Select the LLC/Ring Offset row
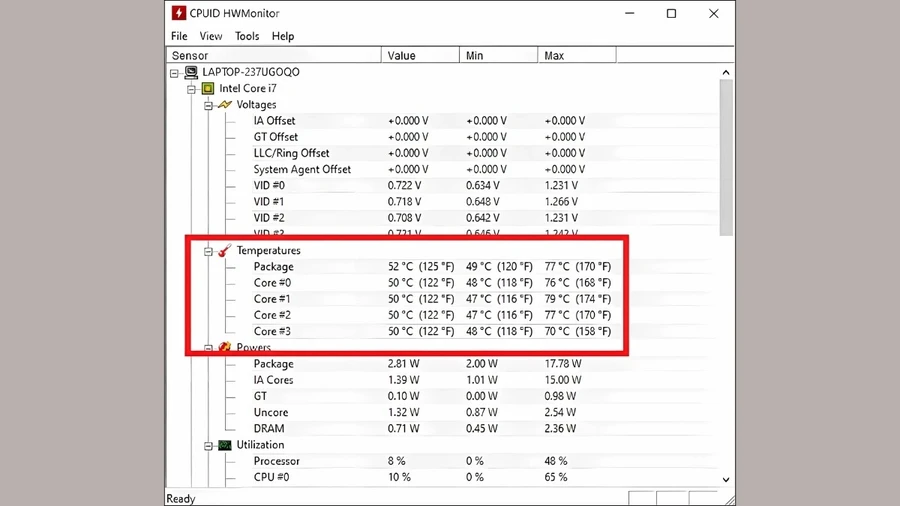Image resolution: width=900 pixels, height=506 pixels. (485, 153)
